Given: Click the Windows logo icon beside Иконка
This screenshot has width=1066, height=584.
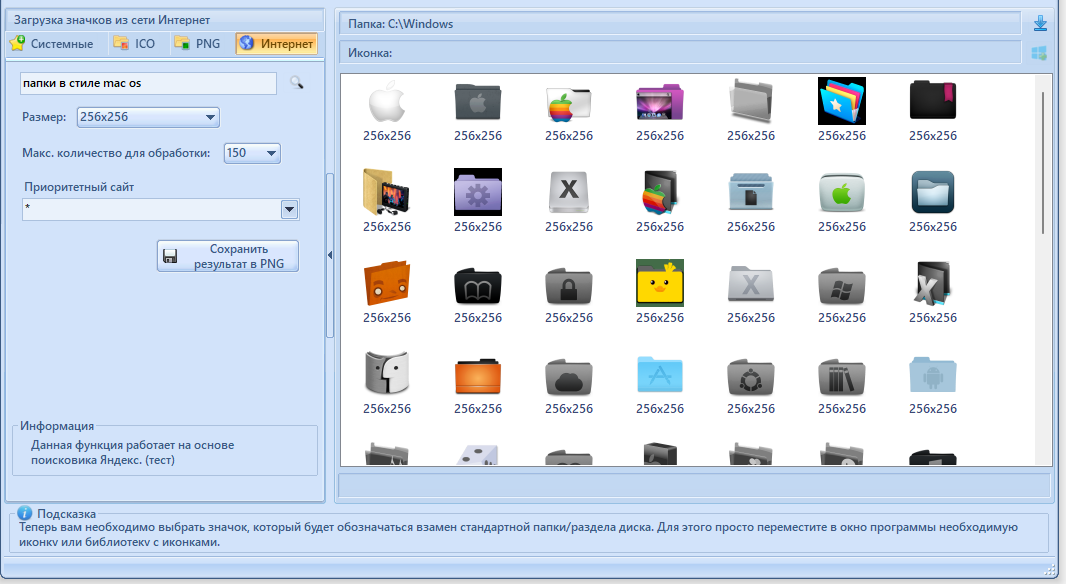Looking at the screenshot, I should pos(1039,53).
